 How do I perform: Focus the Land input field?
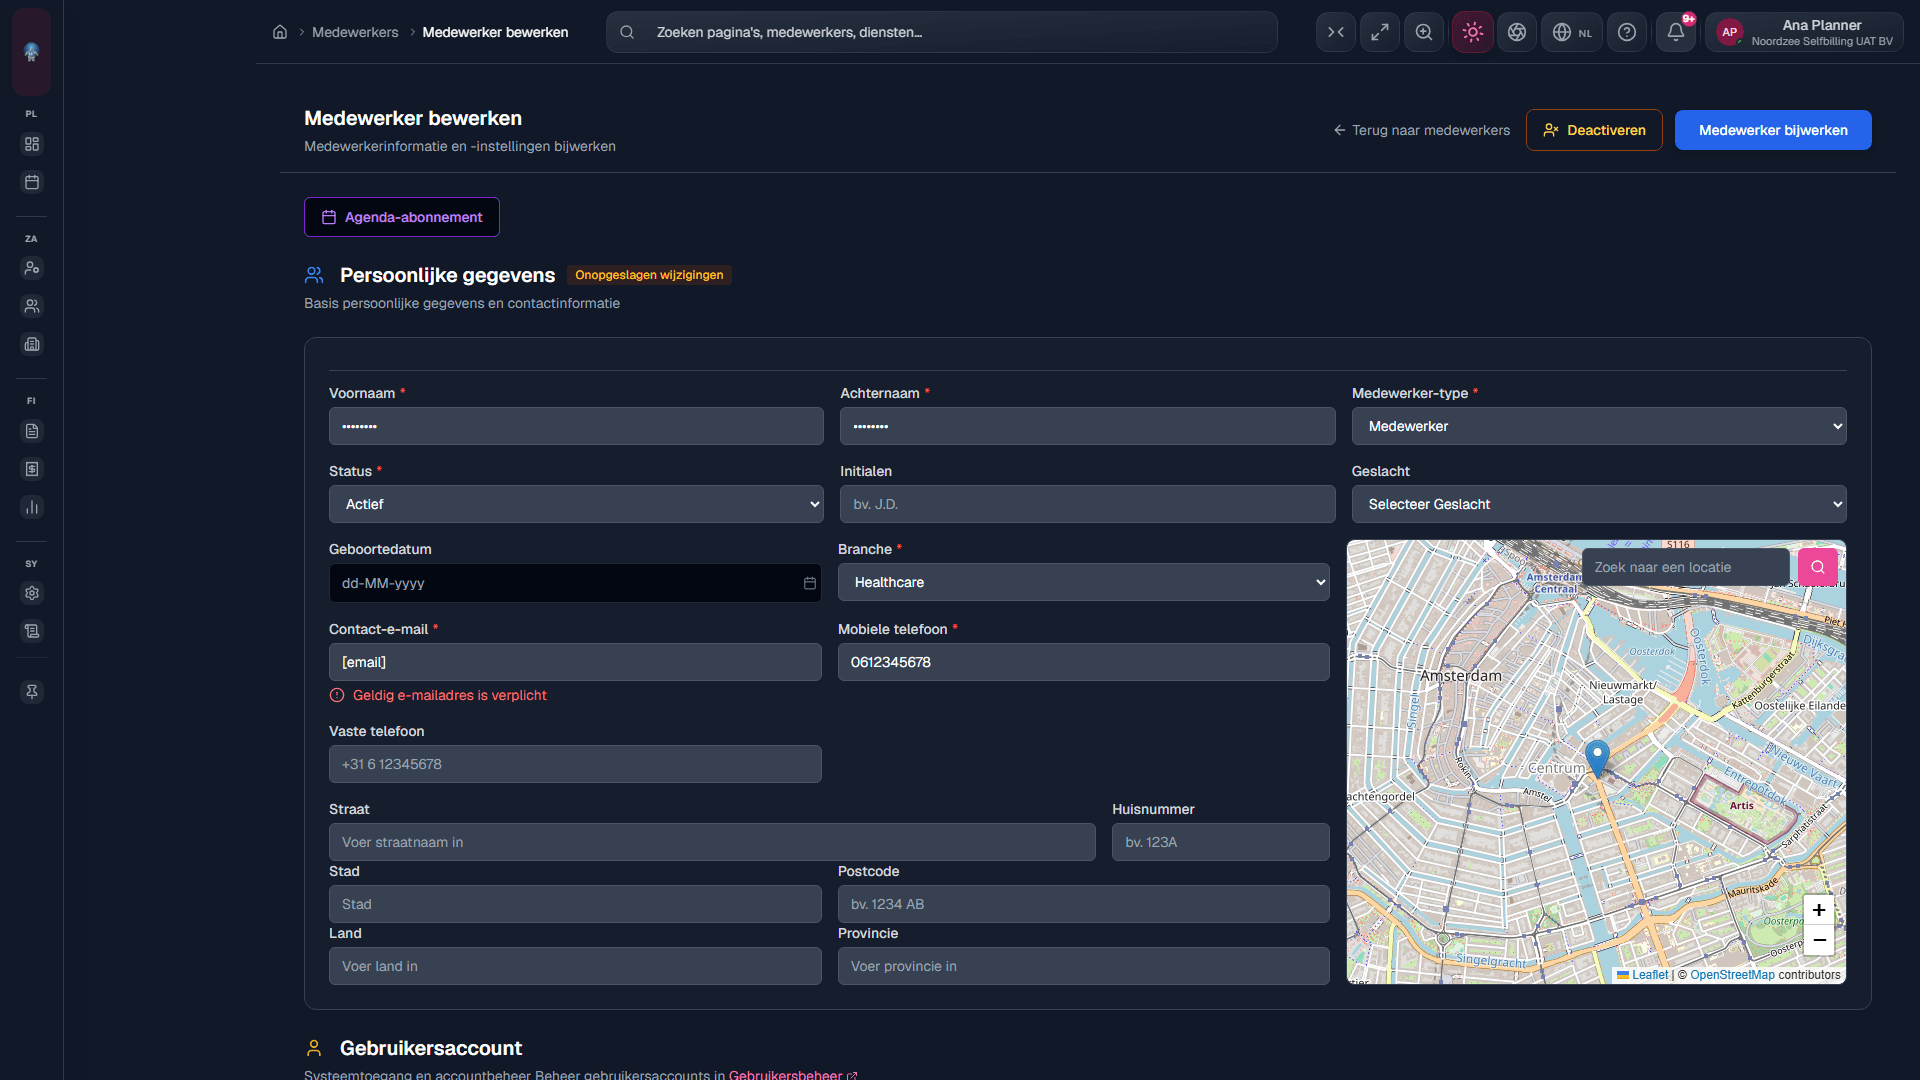tap(575, 966)
